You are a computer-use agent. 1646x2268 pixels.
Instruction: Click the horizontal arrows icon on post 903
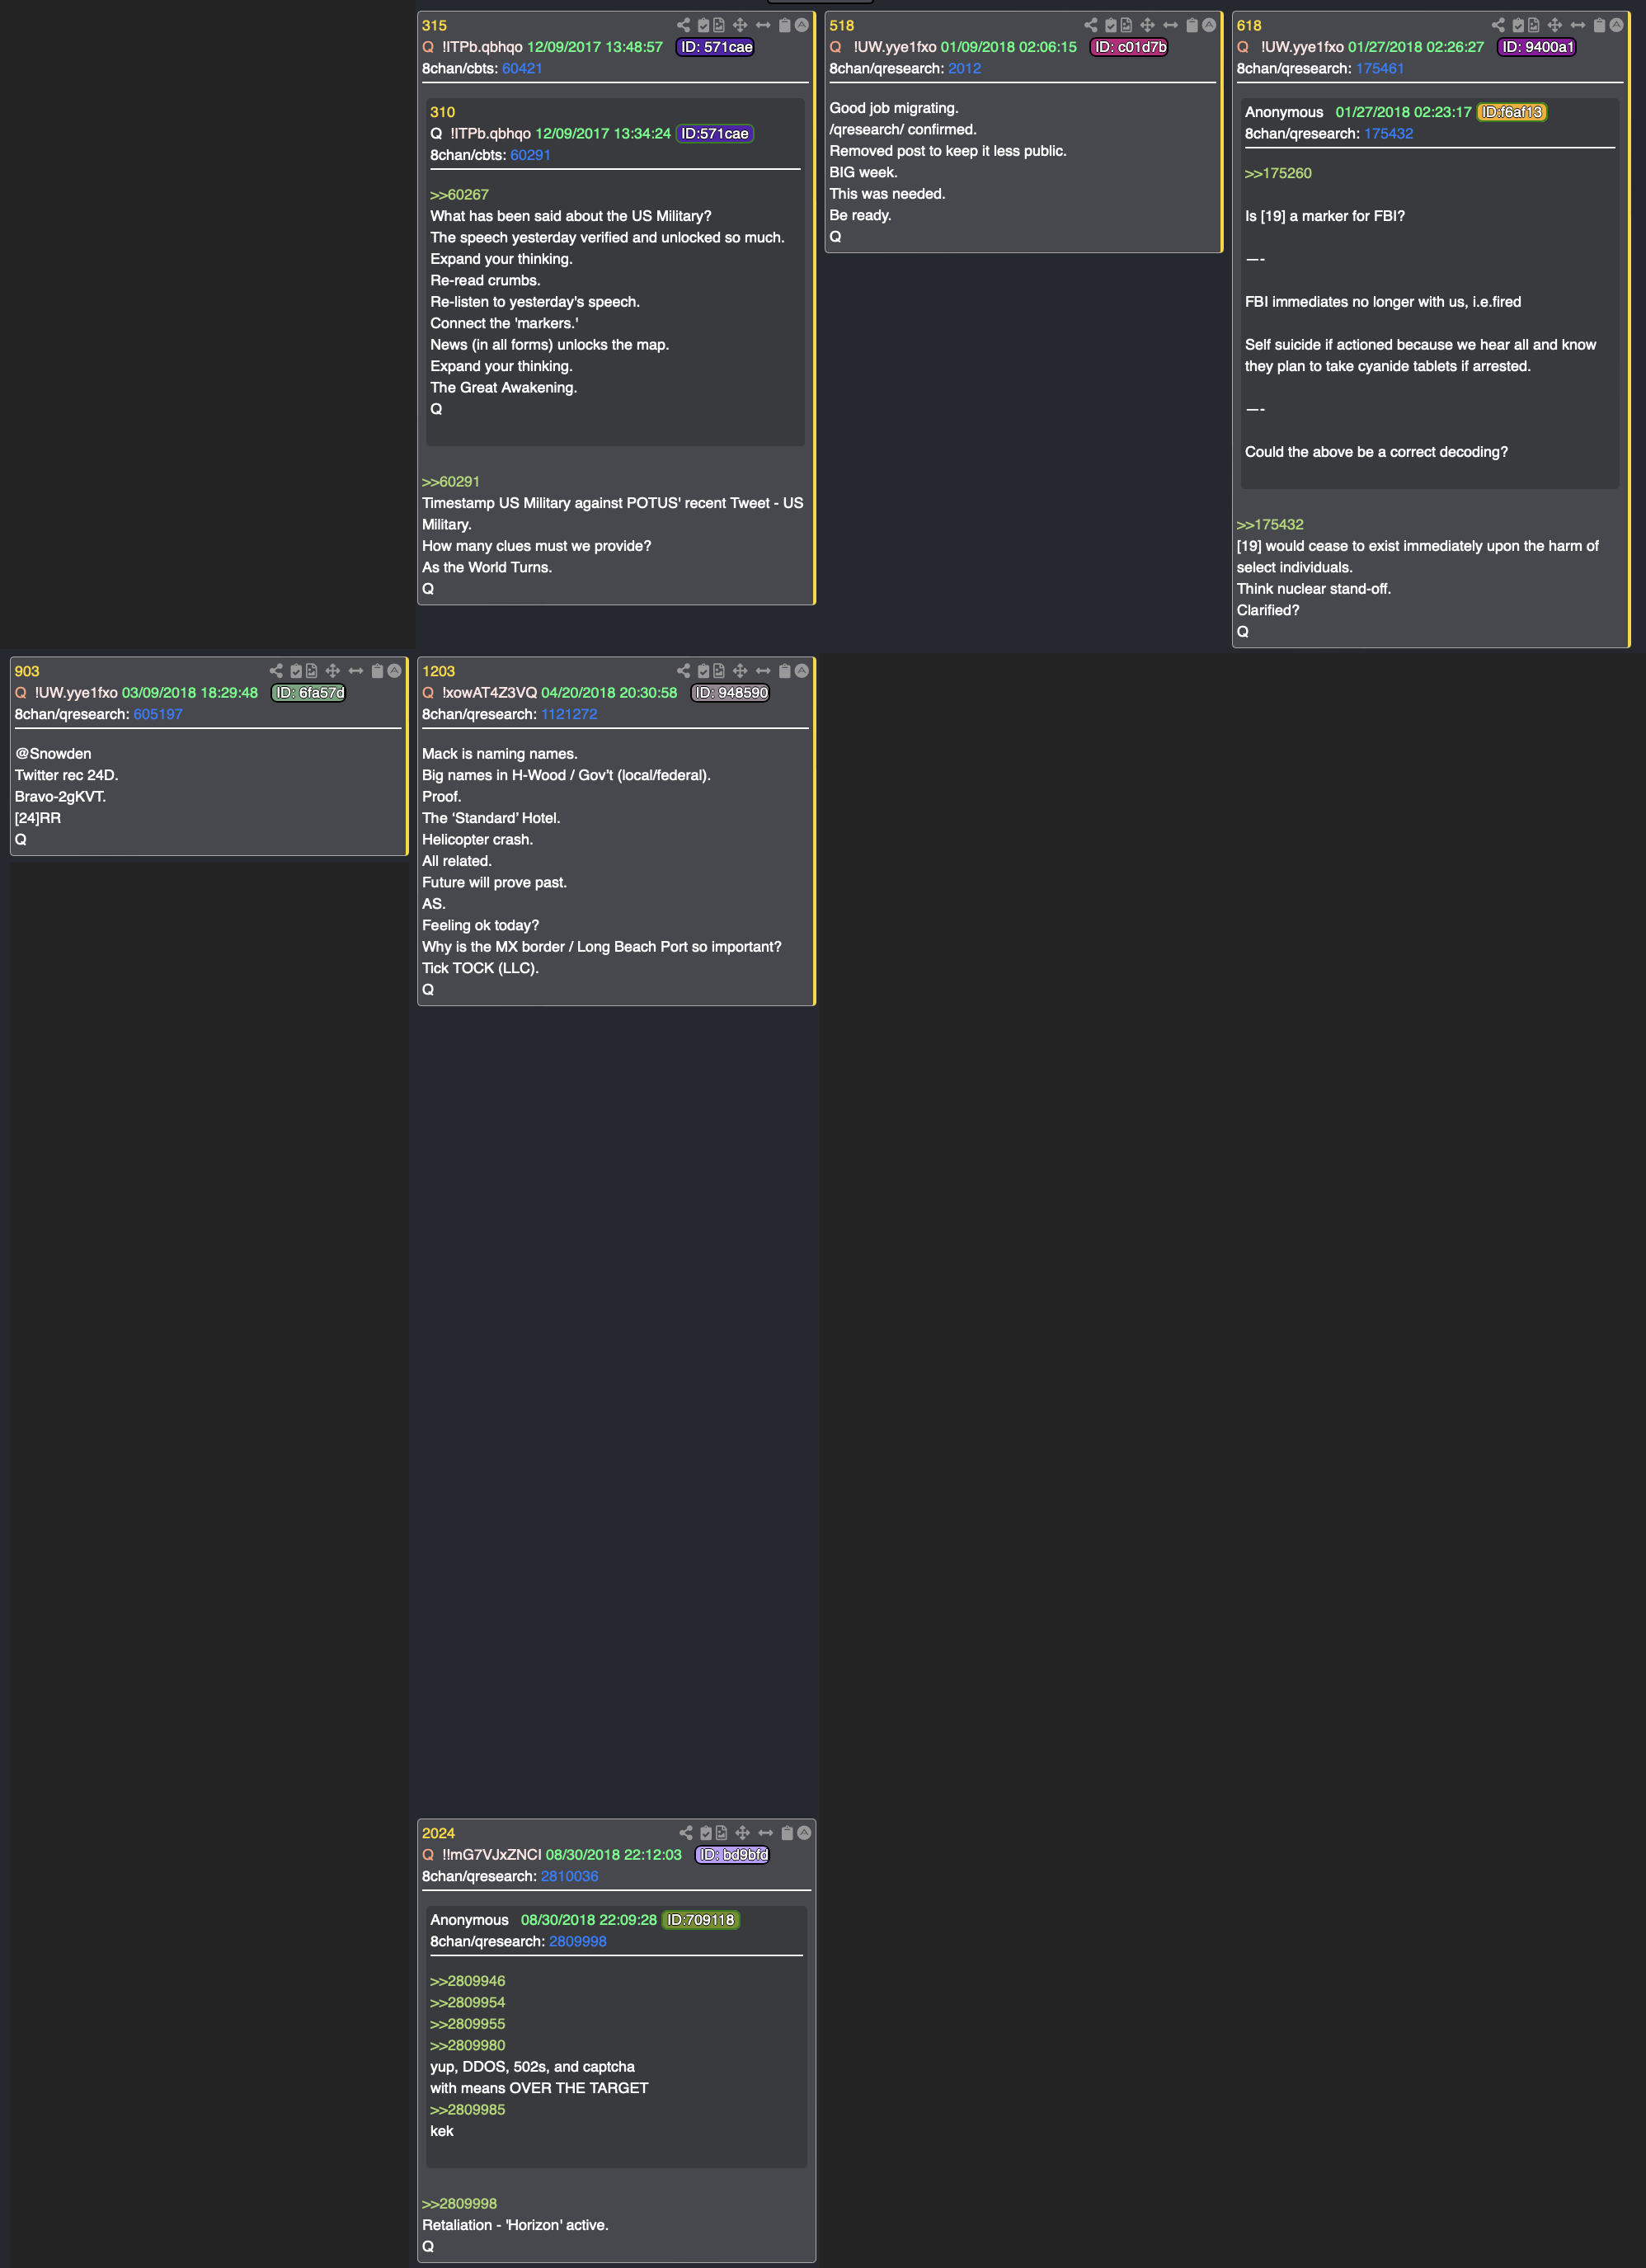(x=356, y=671)
